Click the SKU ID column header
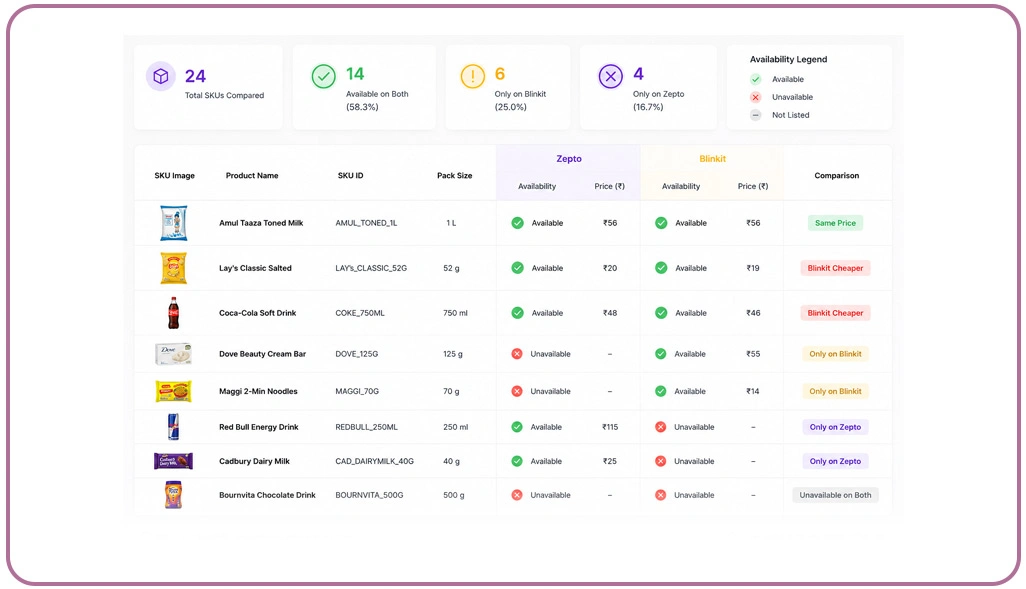Screen dimensions: 1026x589 pos(351,175)
